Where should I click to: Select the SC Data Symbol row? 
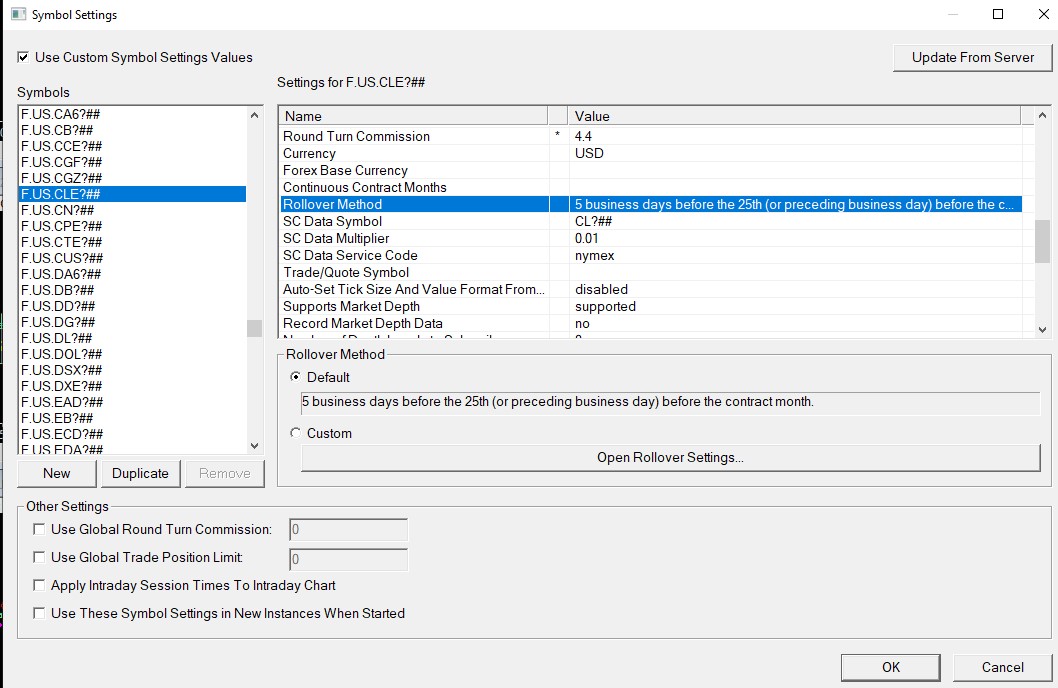(651, 221)
